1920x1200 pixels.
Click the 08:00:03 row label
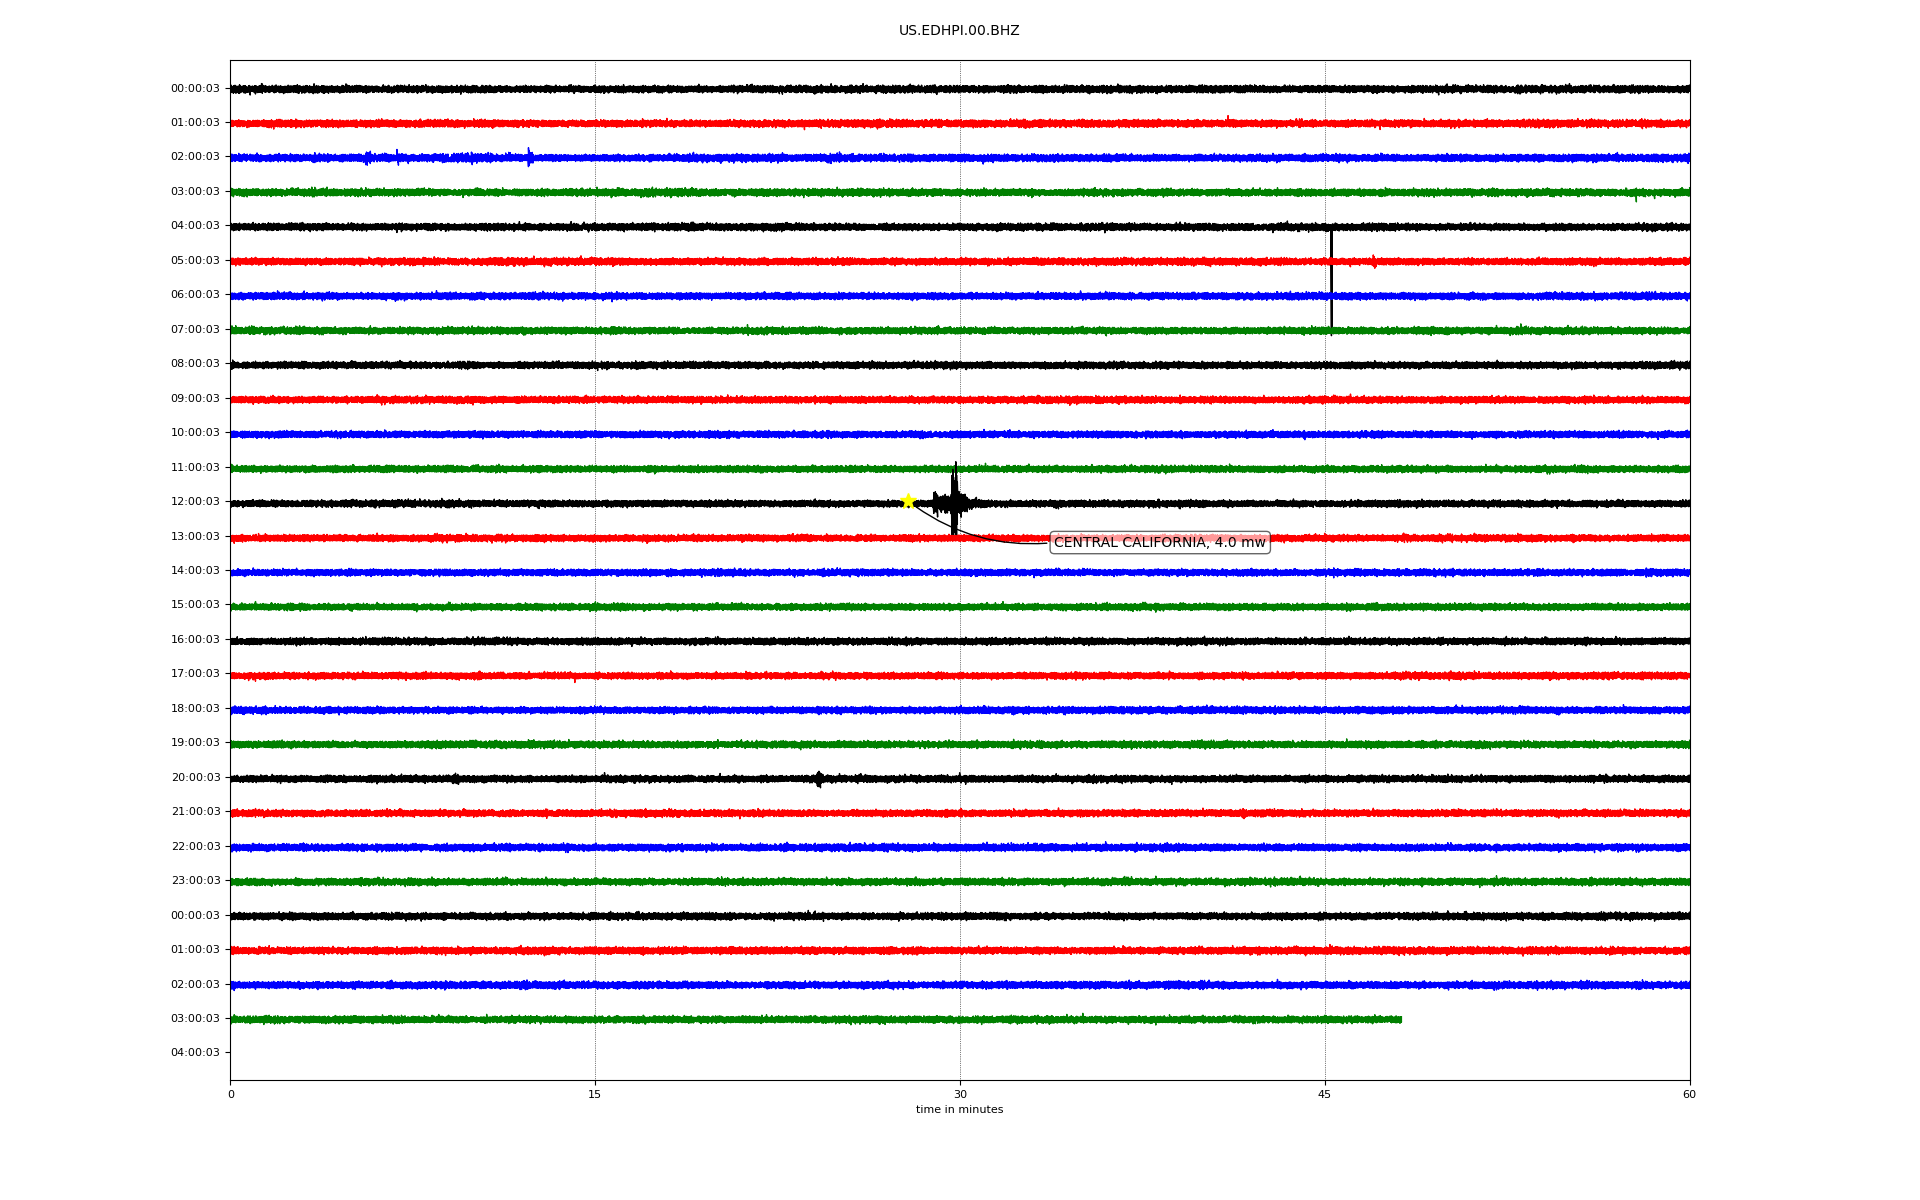click(195, 364)
